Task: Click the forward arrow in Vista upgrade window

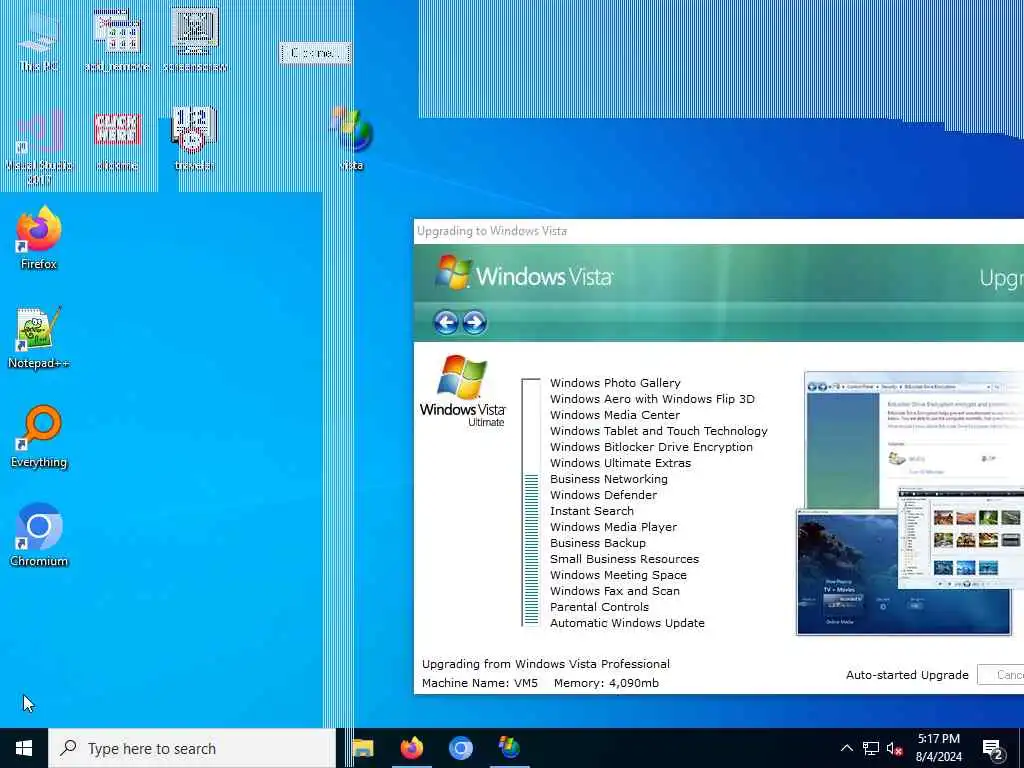Action: [x=475, y=322]
